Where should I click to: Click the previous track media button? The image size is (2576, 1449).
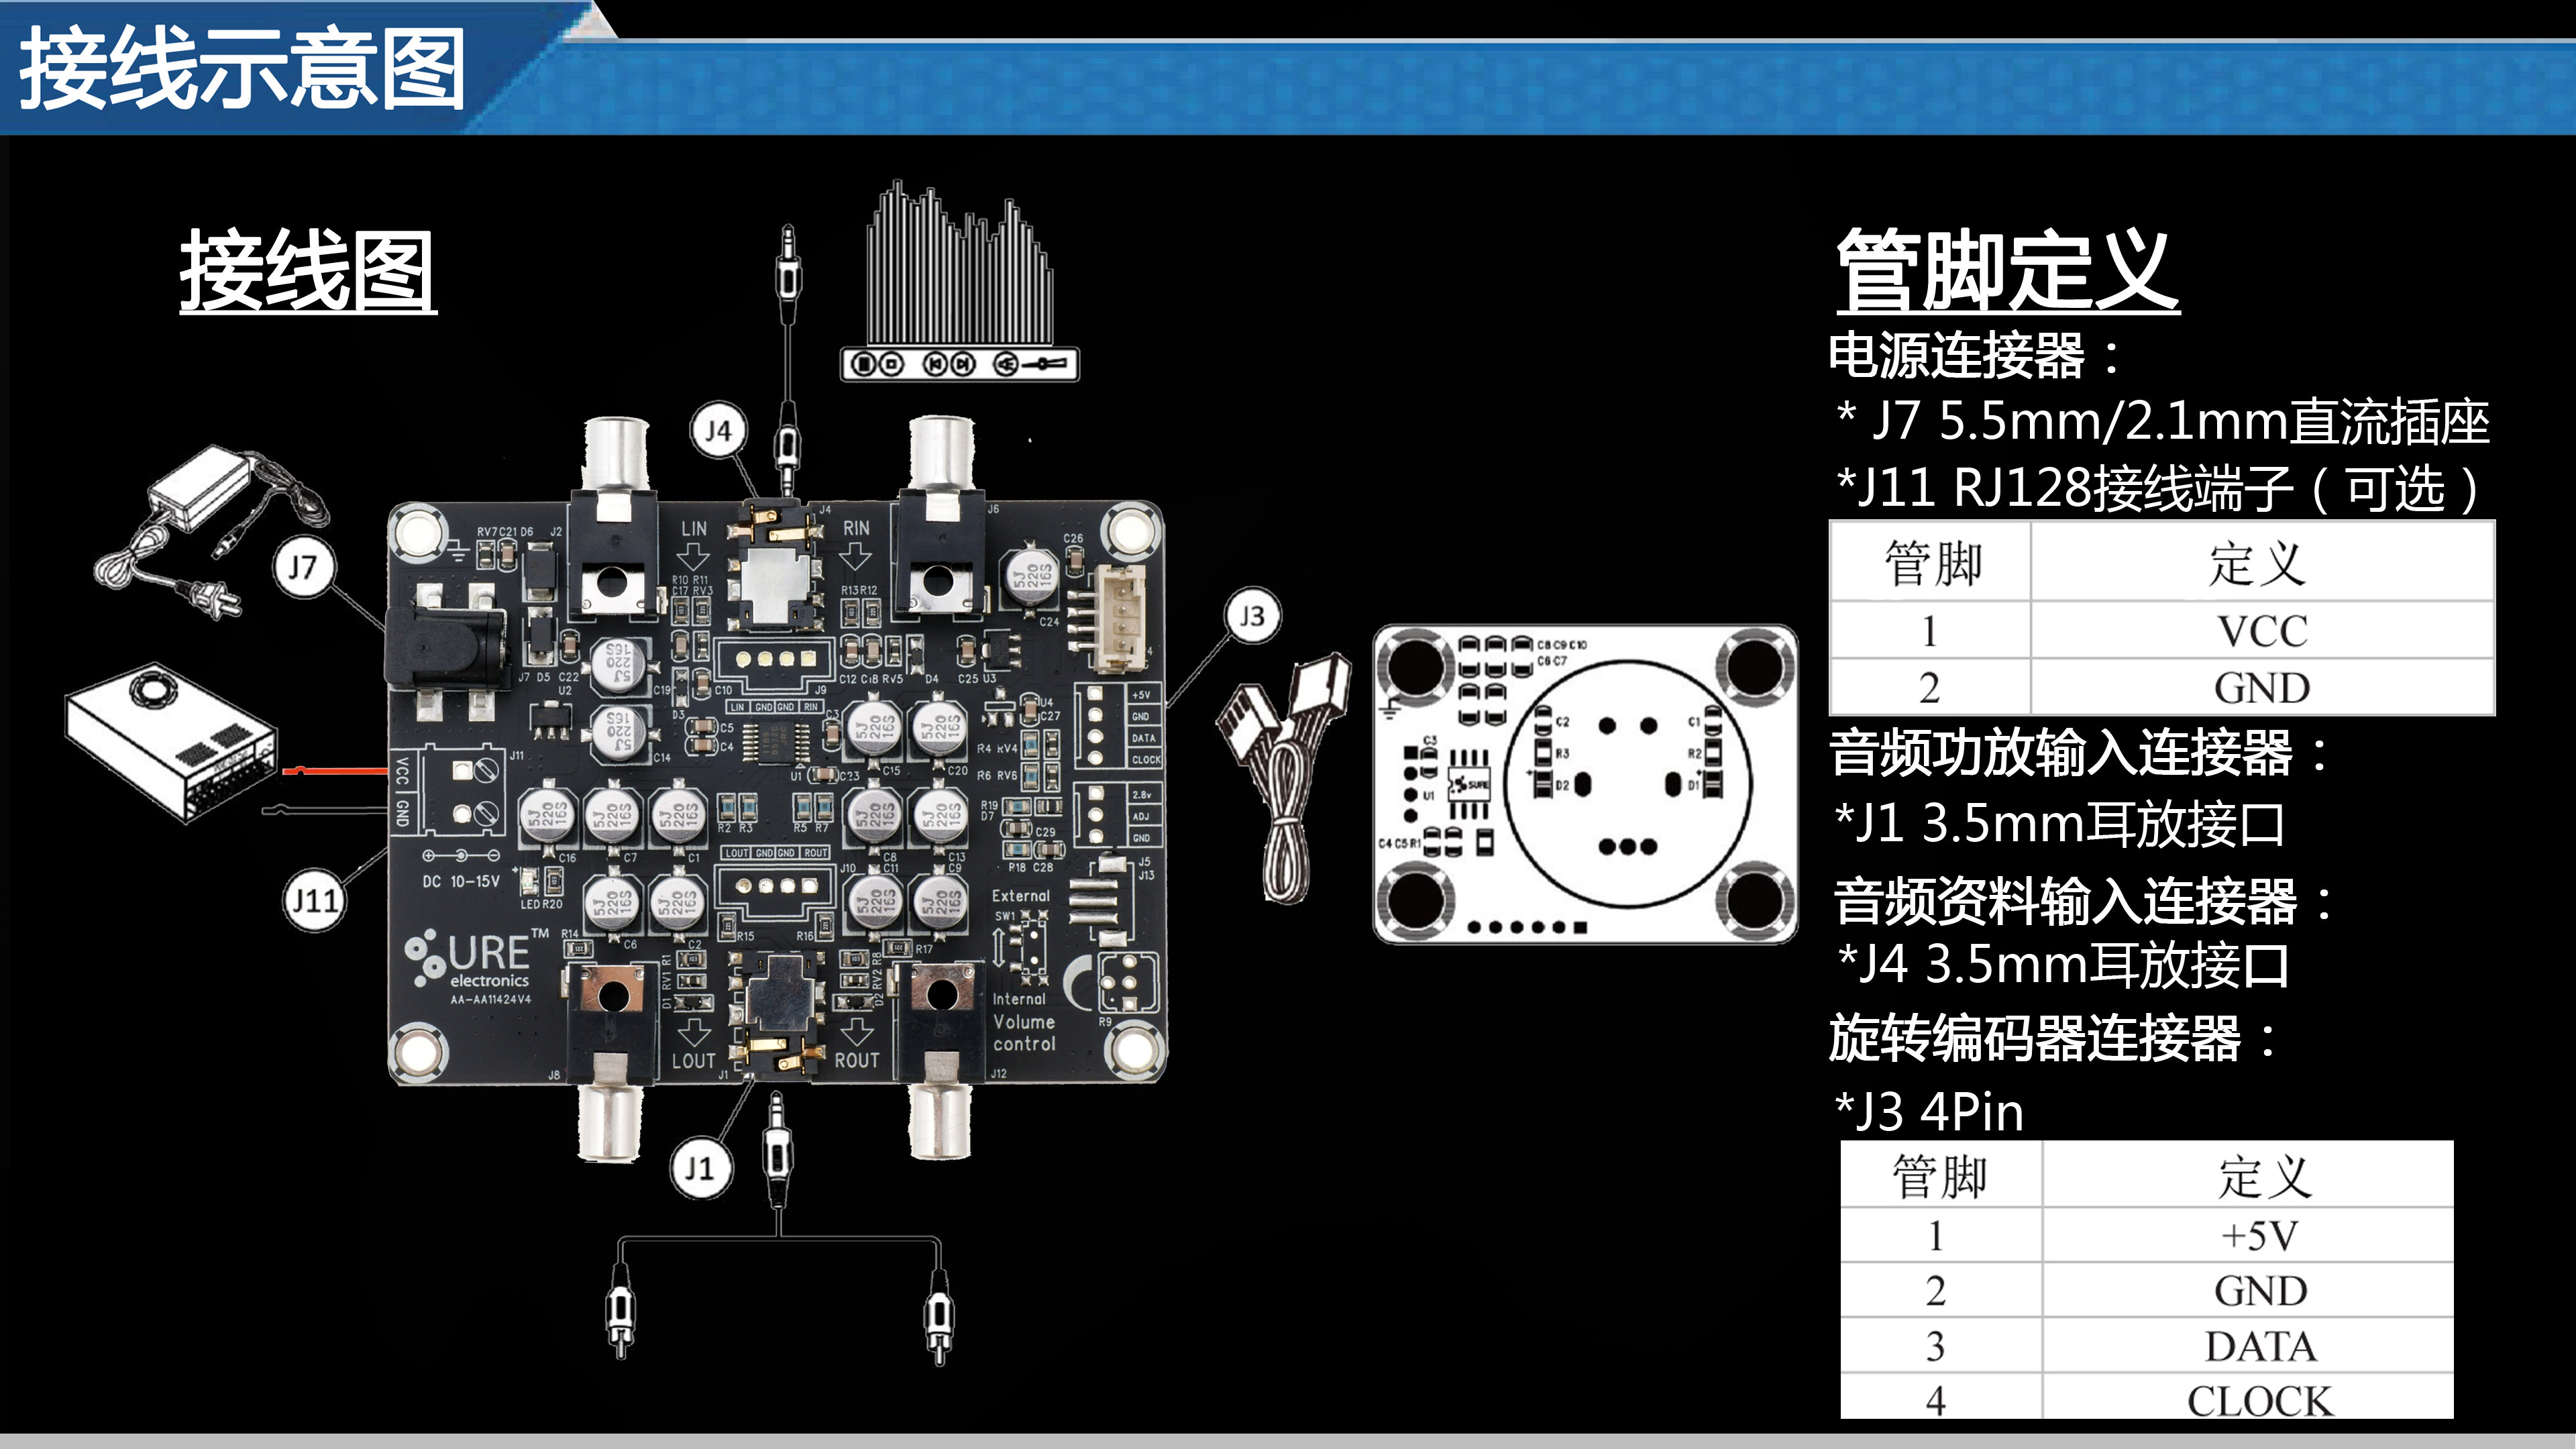[935, 364]
